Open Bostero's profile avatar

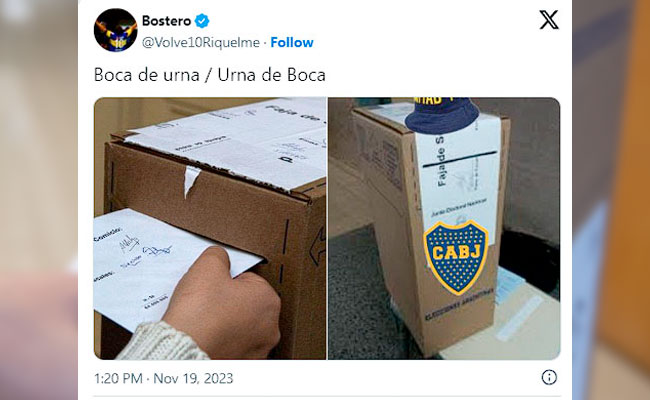click(x=115, y=30)
